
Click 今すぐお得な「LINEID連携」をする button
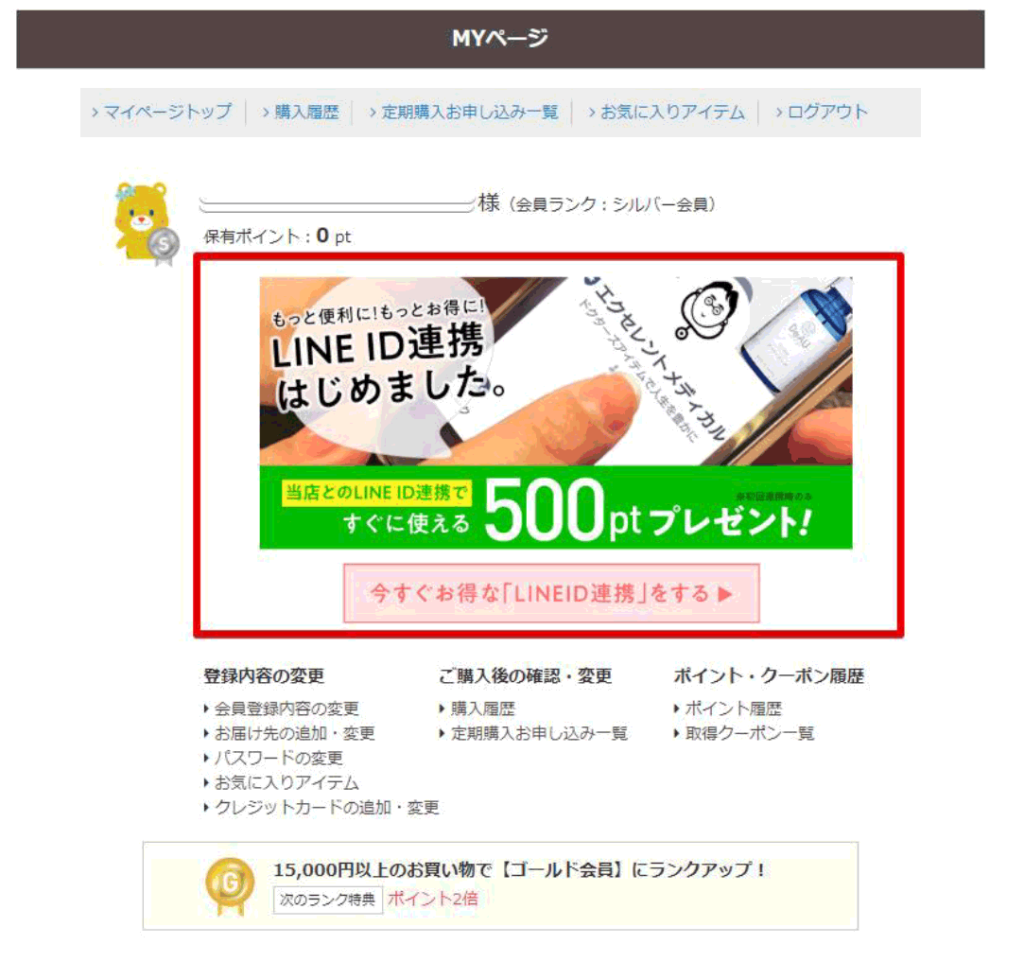pos(552,594)
